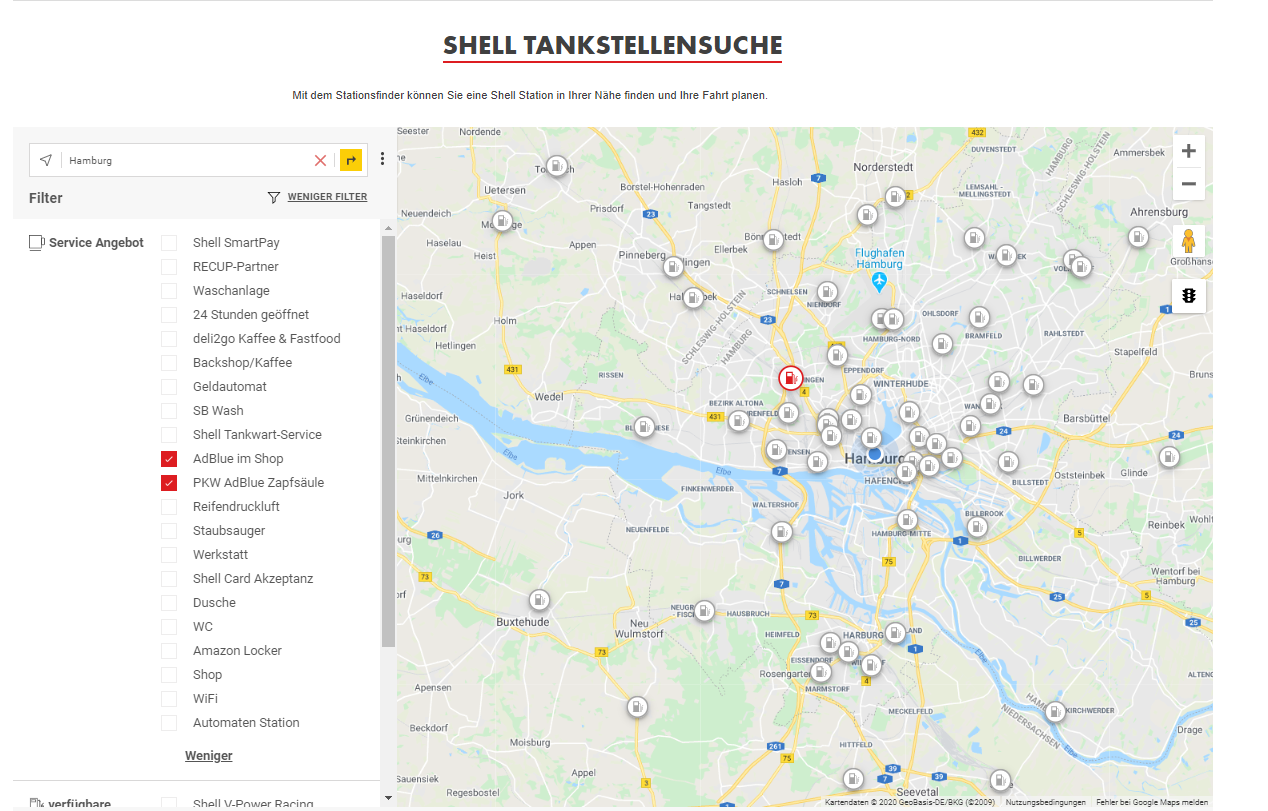Click the locate-me arrow icon

(45, 160)
